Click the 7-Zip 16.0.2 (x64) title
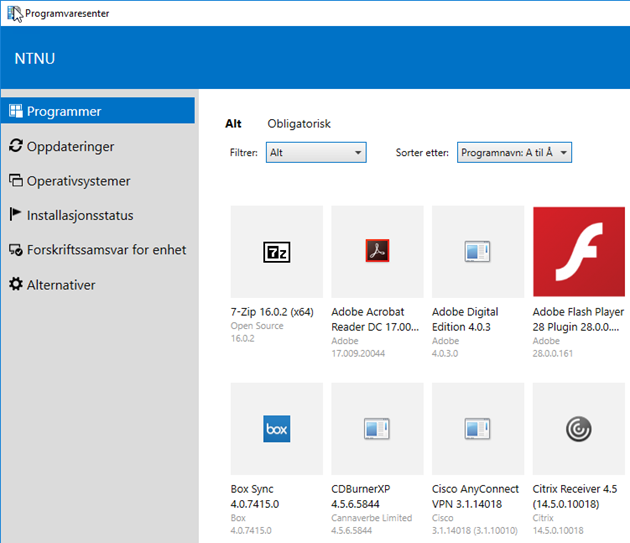The image size is (630, 543). [x=272, y=312]
